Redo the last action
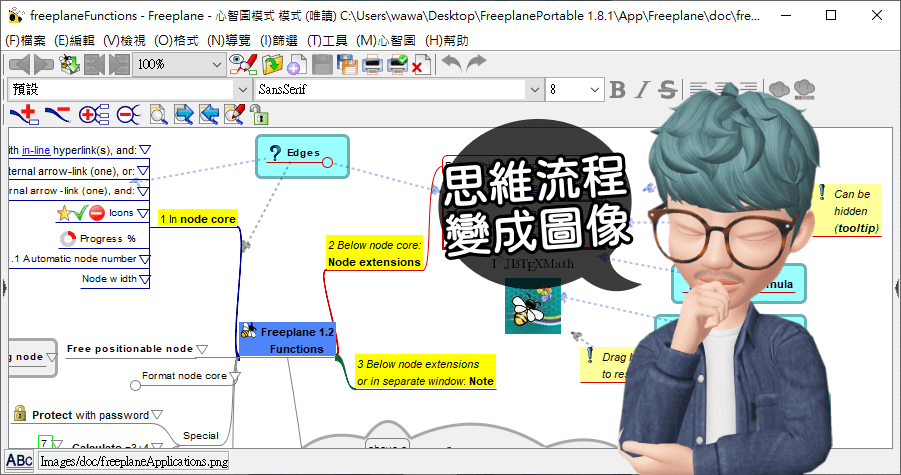Viewport: 901px width, 475px height. (x=476, y=63)
